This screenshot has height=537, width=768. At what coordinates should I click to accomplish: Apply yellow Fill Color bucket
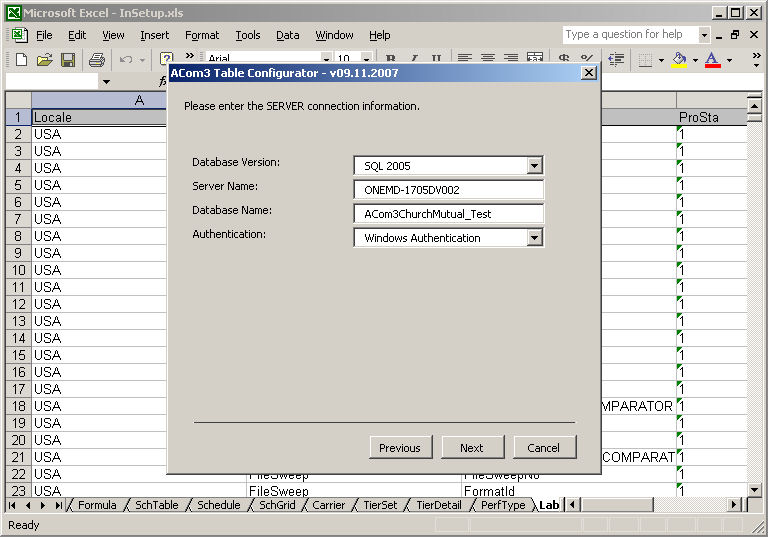(679, 60)
